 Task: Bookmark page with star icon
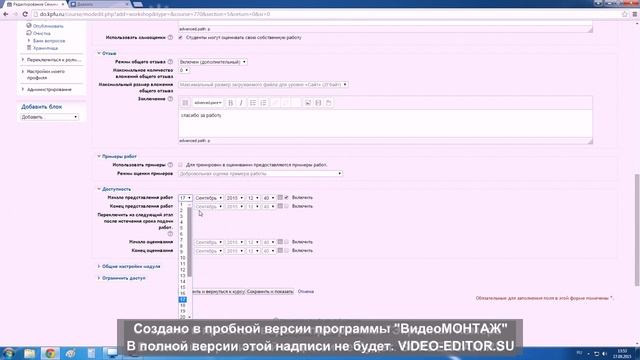(624, 14)
